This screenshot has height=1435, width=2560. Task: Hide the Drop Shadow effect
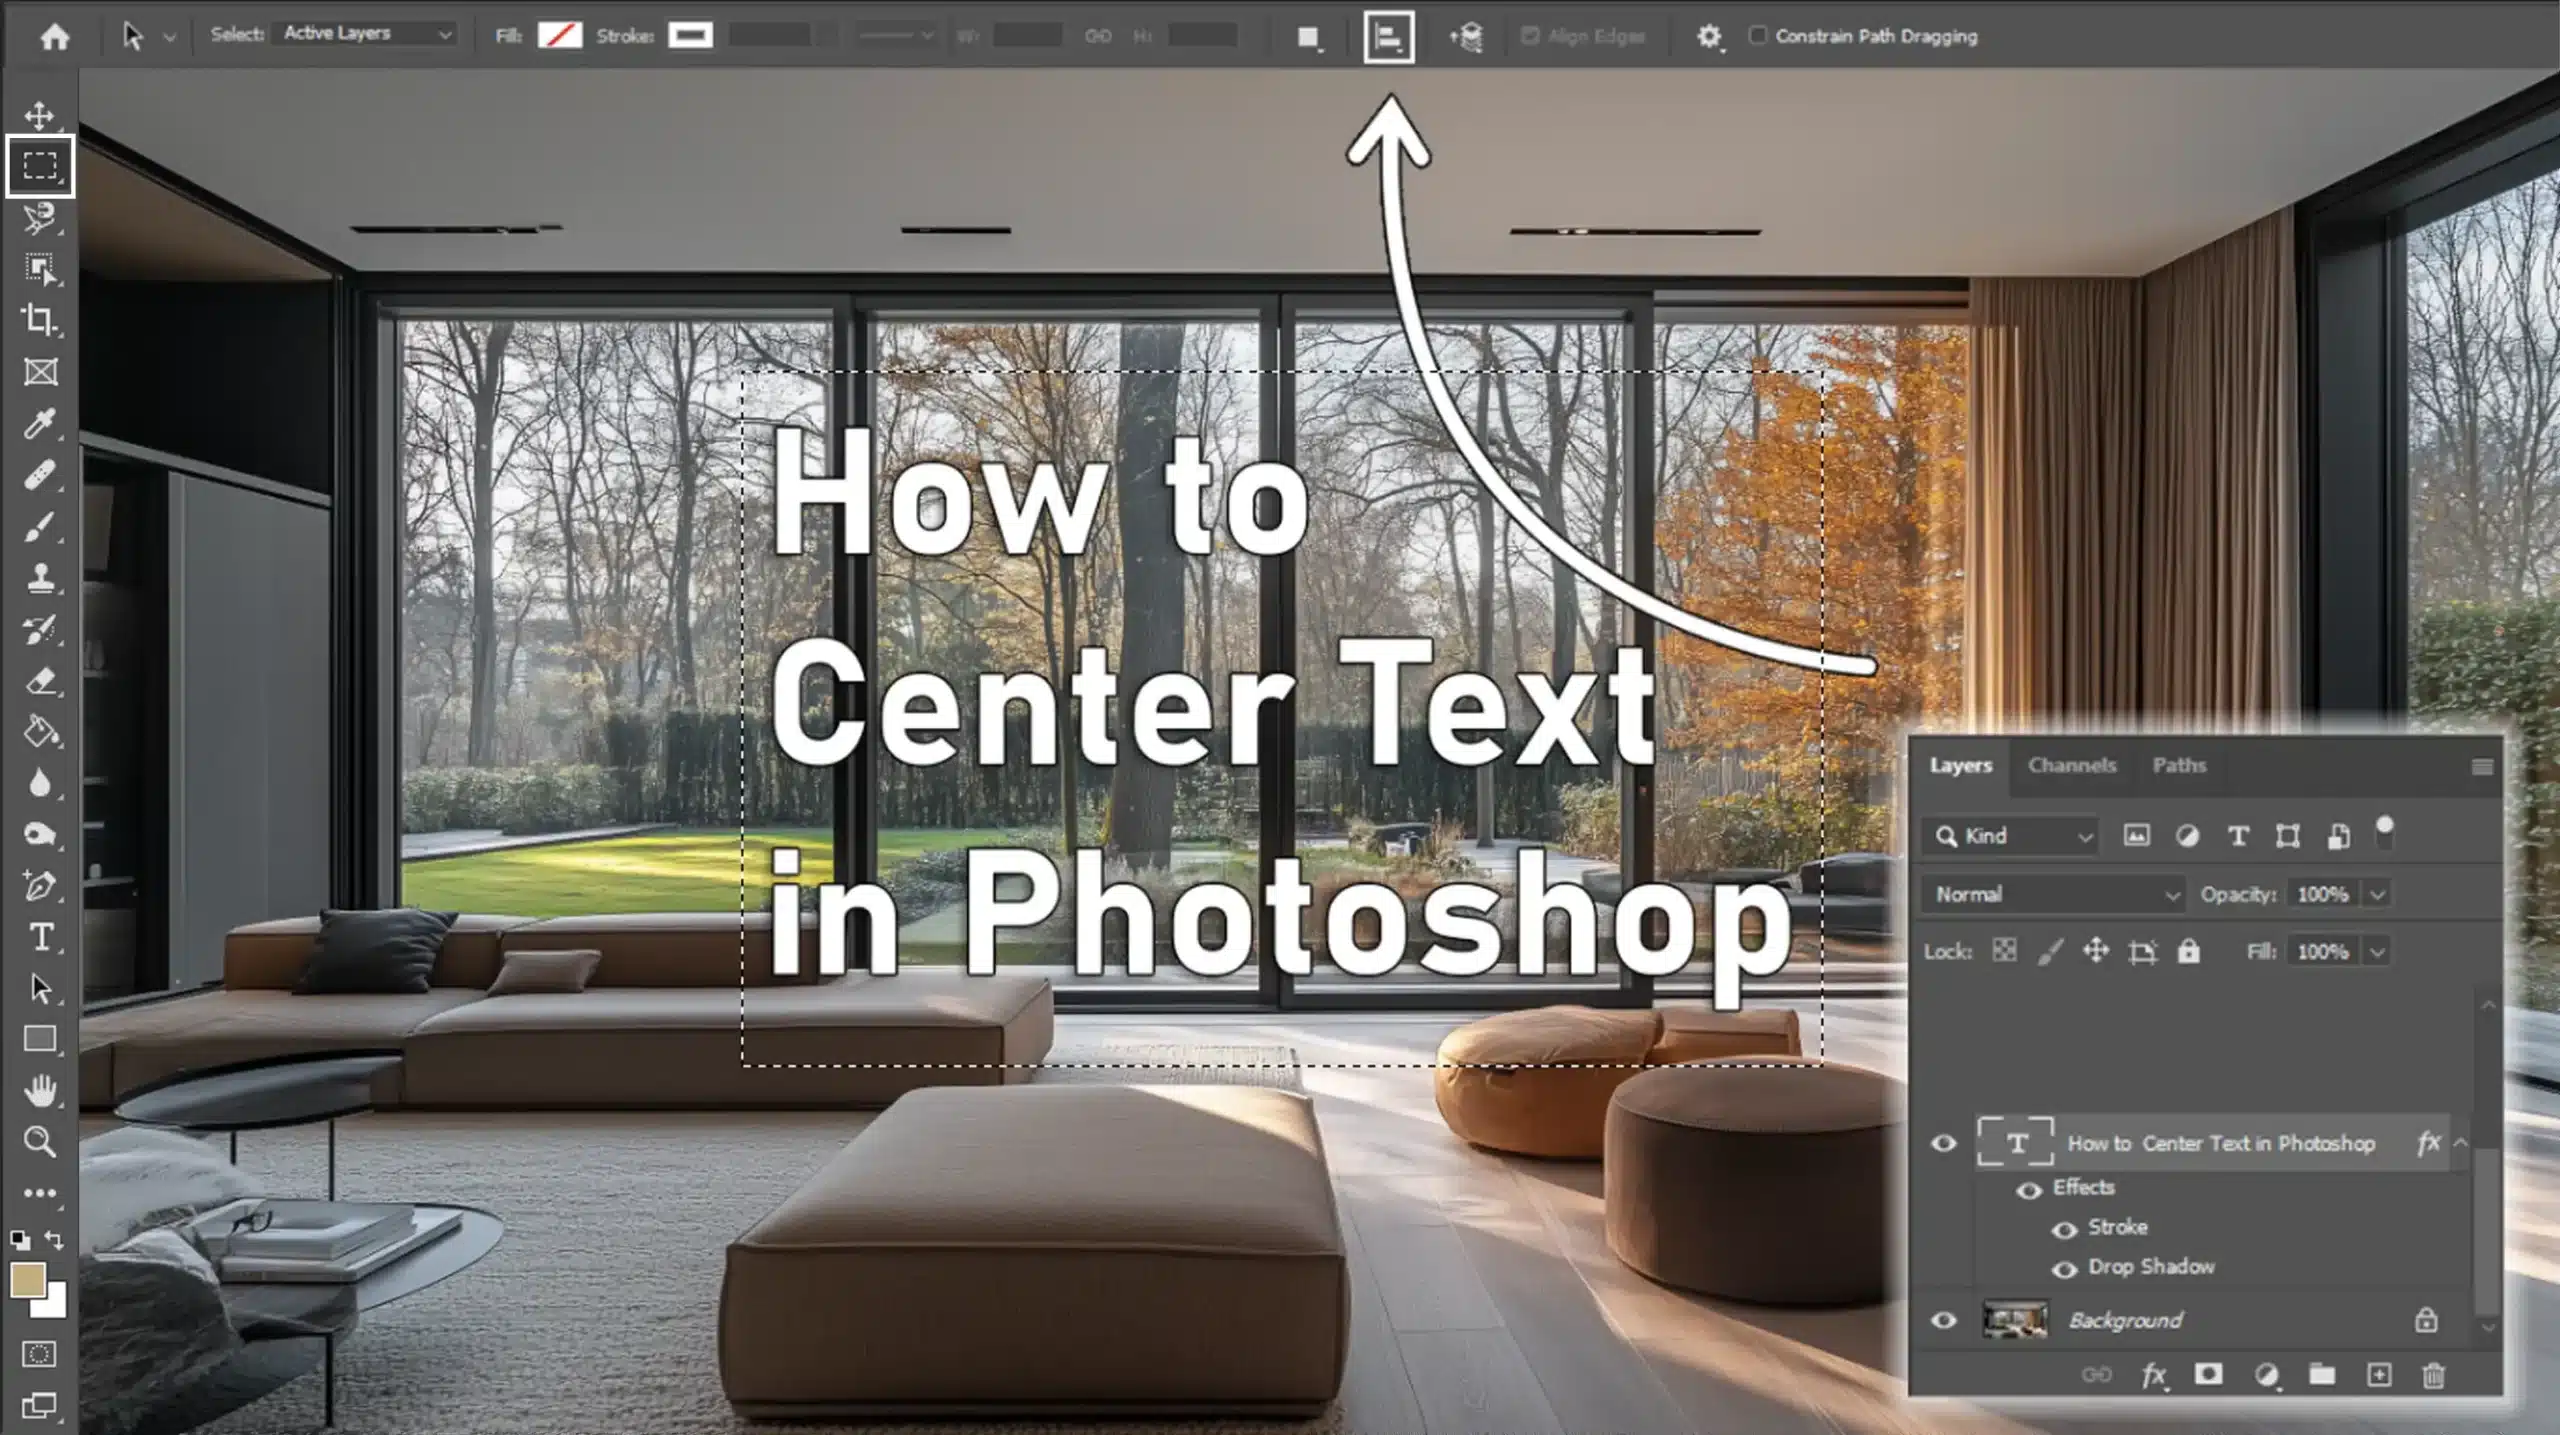click(x=2064, y=1269)
